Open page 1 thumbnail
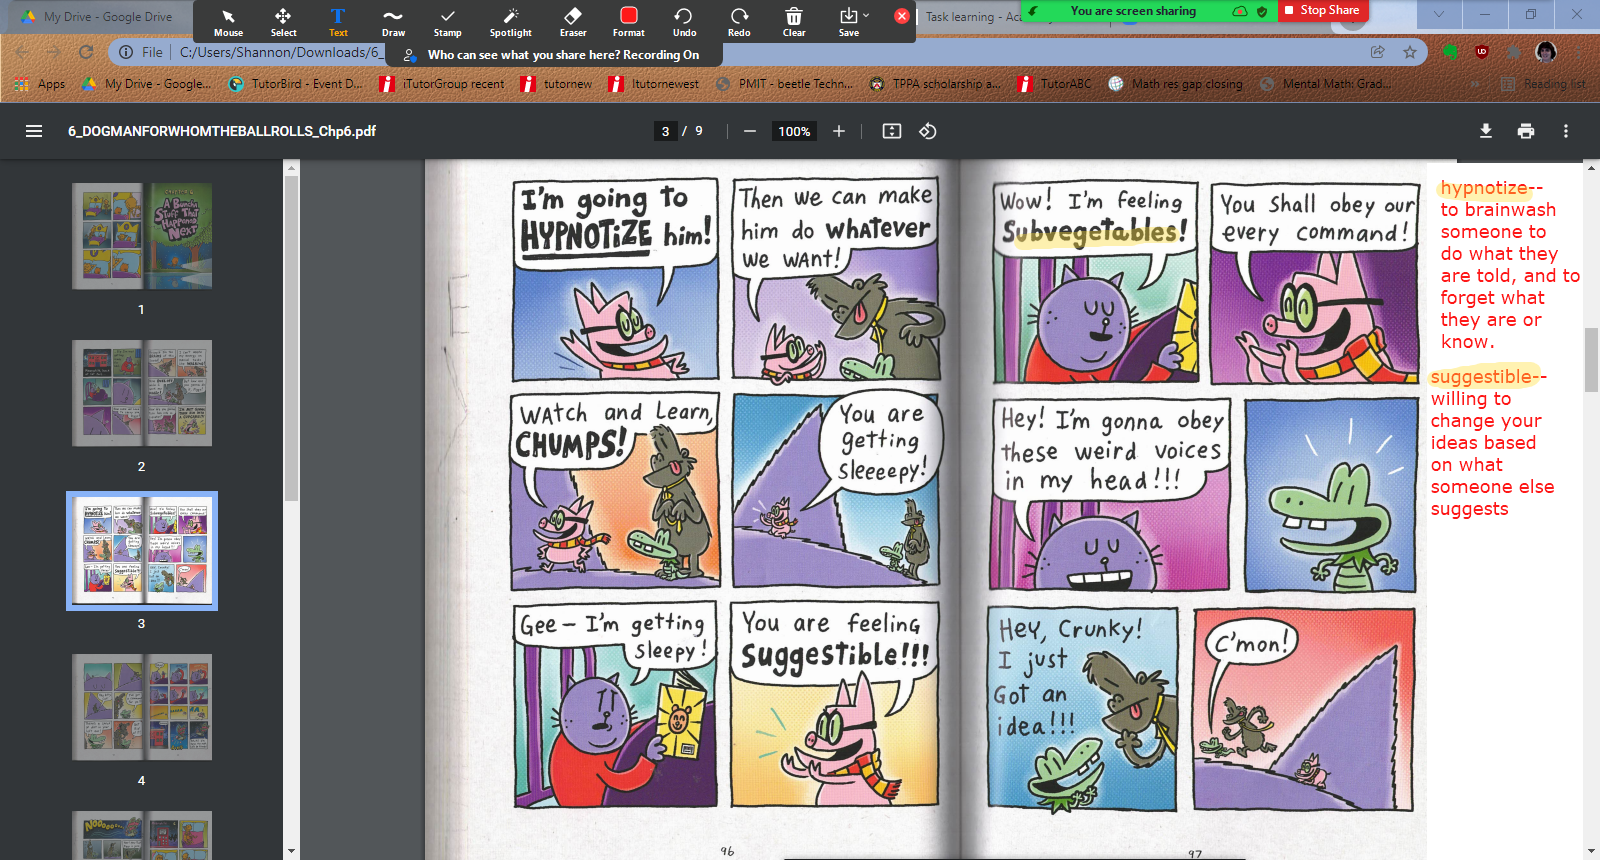The width and height of the screenshot is (1600, 860). coord(142,236)
